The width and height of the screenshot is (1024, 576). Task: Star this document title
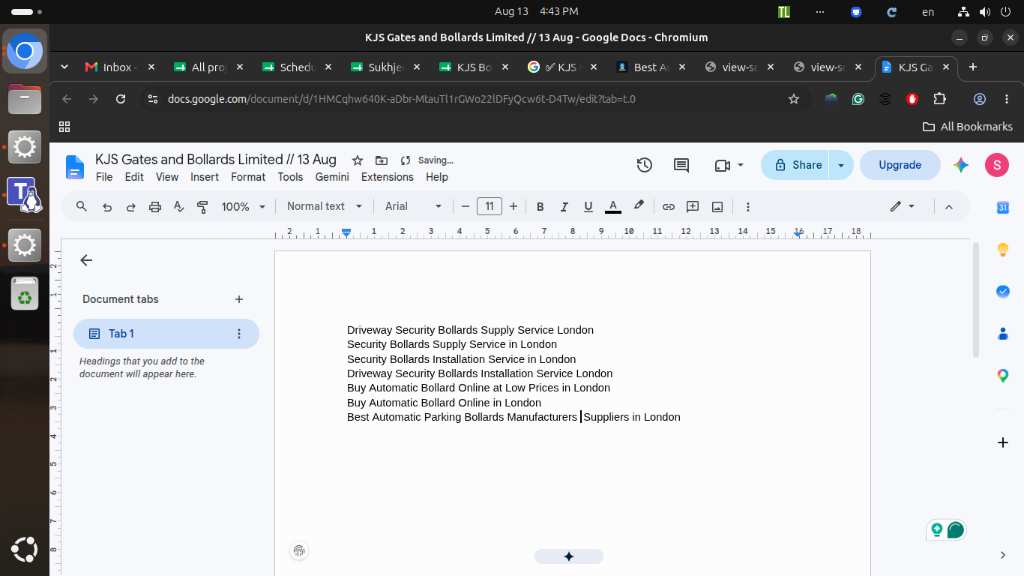click(357, 160)
